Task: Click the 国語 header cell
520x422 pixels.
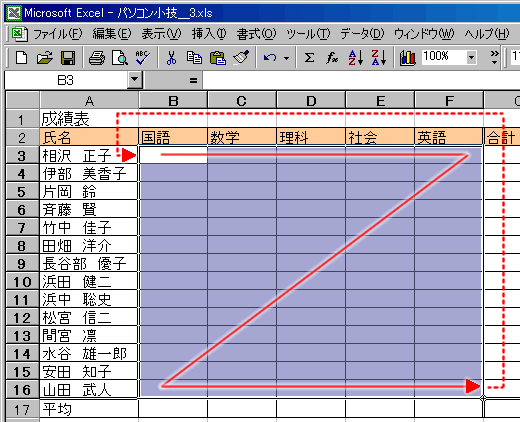Action: 173,137
